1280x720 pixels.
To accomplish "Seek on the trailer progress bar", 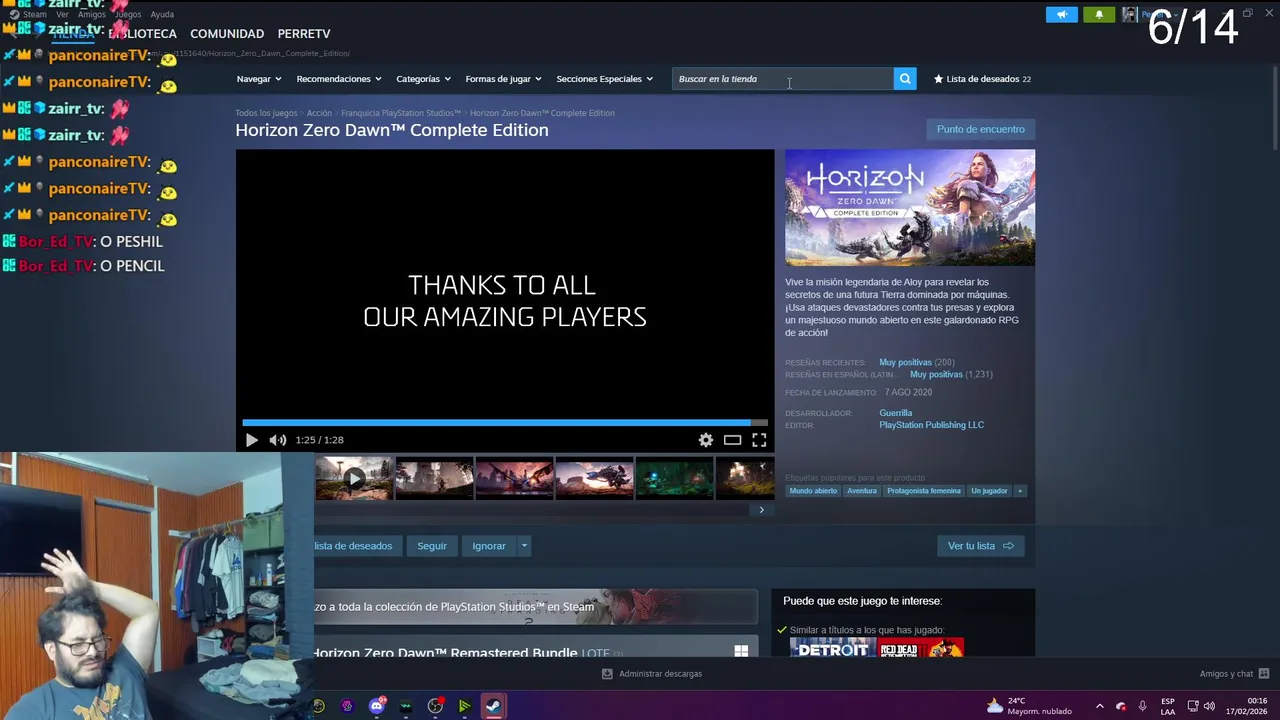I will pyautogui.click(x=505, y=423).
